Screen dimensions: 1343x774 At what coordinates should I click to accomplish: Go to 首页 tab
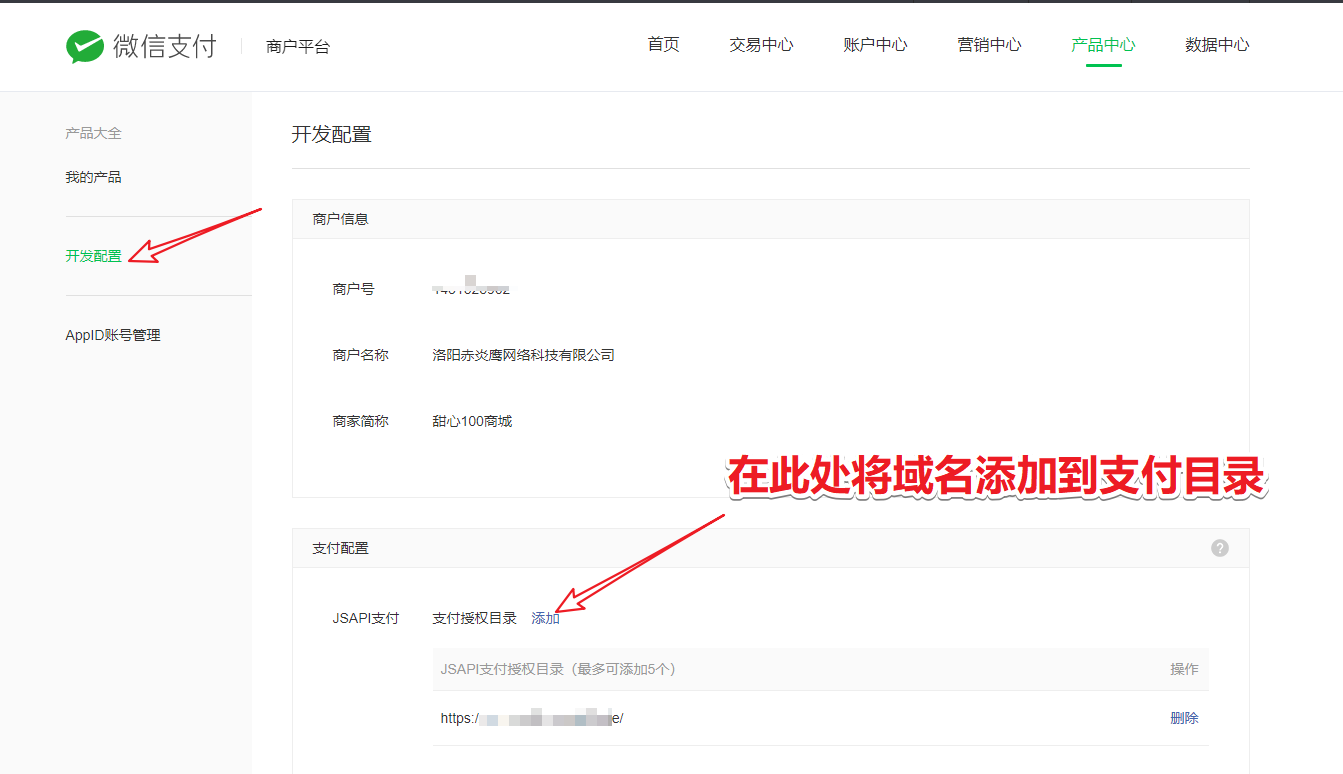pyautogui.click(x=664, y=45)
